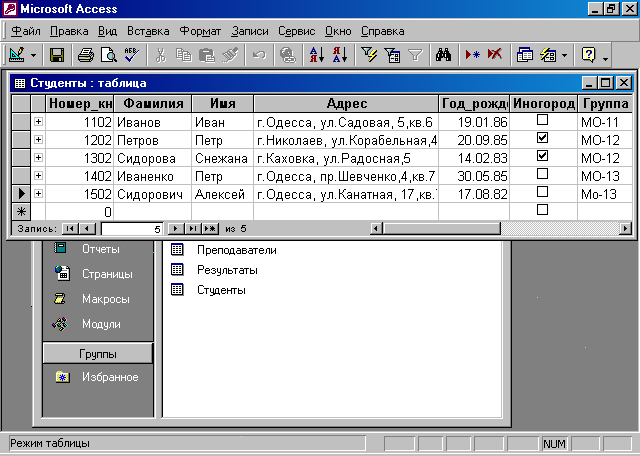Run the Spelling check icon
This screenshot has height=456, width=640.
131,55
